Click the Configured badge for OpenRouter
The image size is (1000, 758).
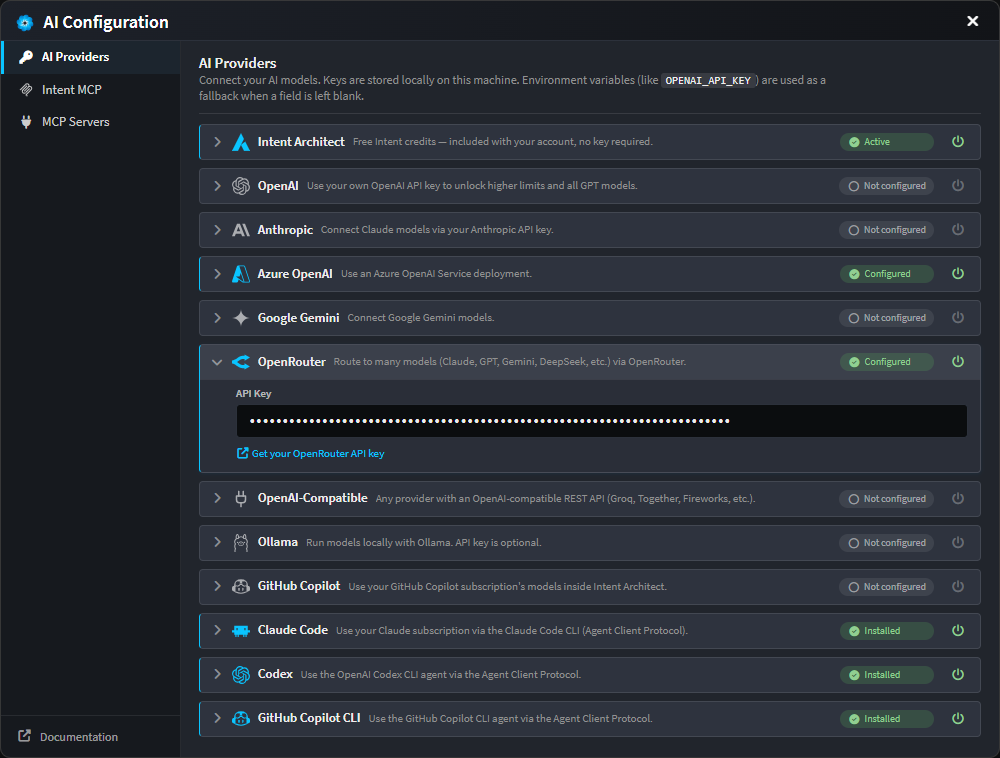886,361
